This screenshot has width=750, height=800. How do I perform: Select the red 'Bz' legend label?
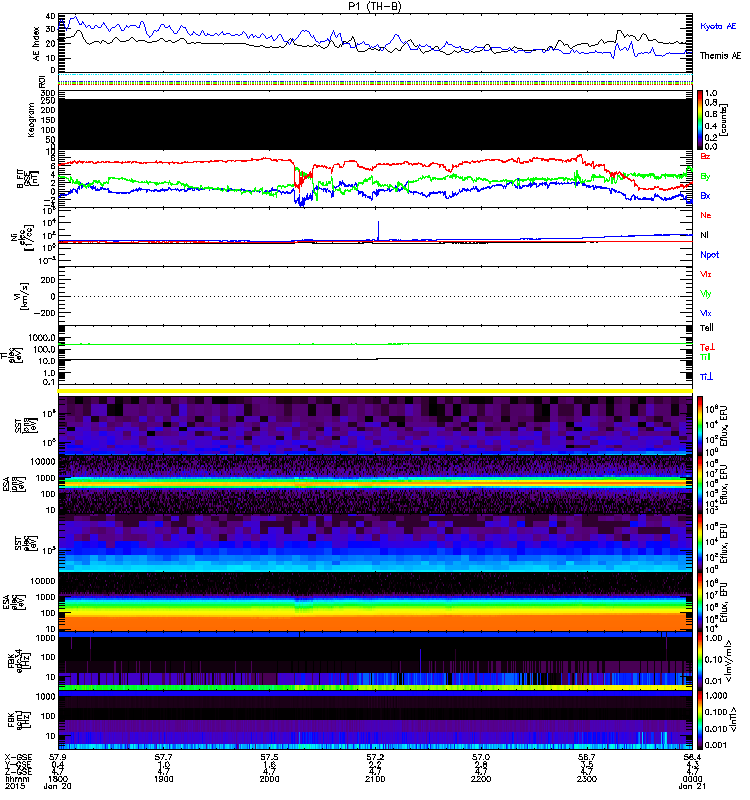(705, 156)
